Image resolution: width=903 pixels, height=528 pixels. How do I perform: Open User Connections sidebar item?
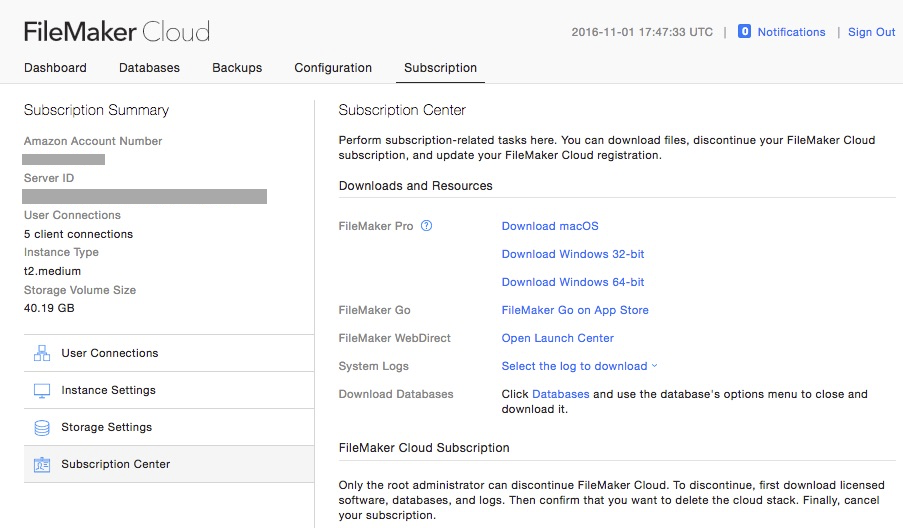click(169, 353)
